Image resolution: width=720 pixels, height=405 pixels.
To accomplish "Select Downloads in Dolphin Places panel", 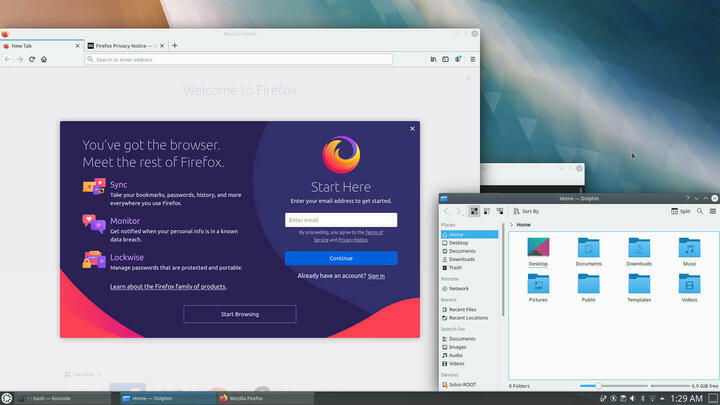I will click(469, 259).
